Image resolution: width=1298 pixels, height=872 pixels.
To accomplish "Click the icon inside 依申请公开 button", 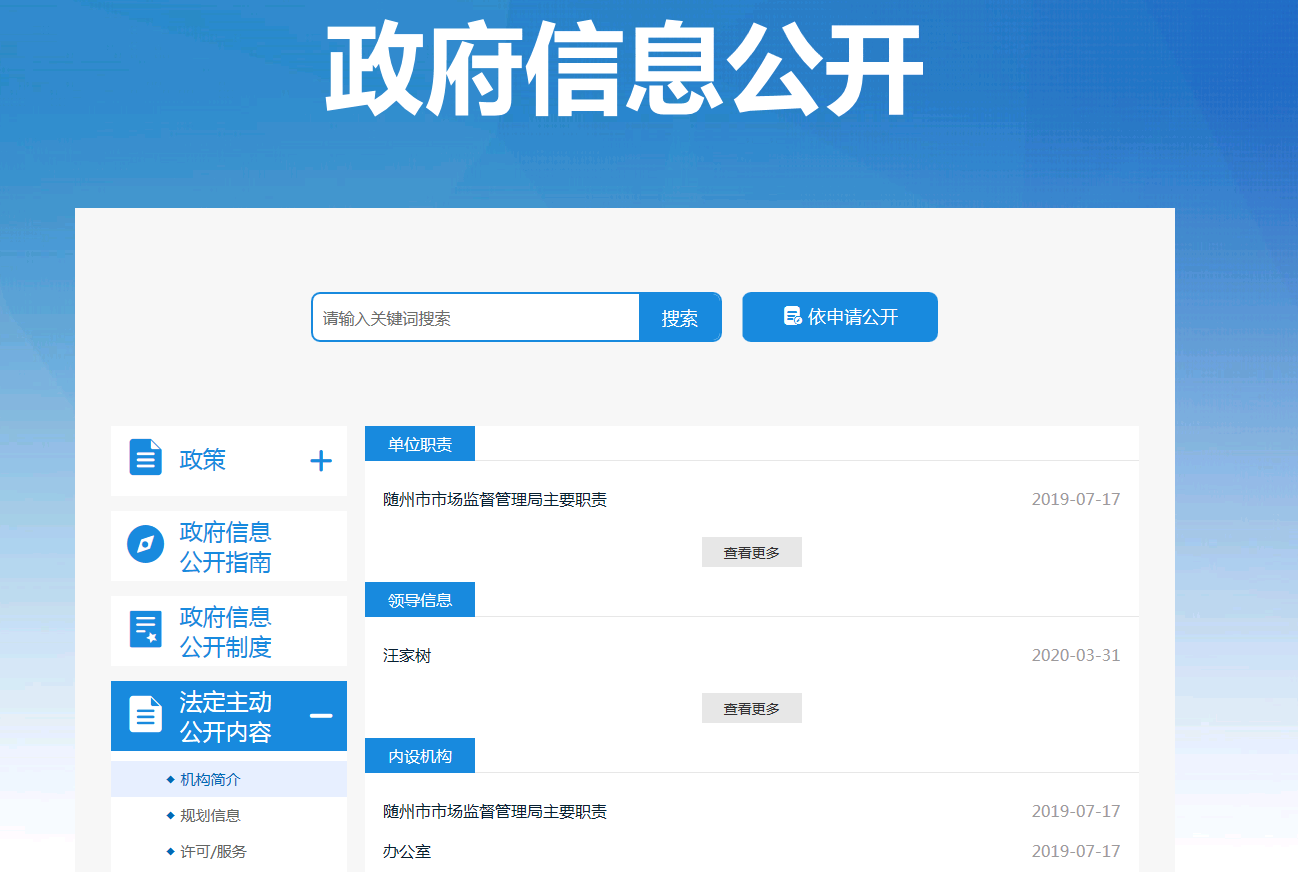I will coord(792,317).
